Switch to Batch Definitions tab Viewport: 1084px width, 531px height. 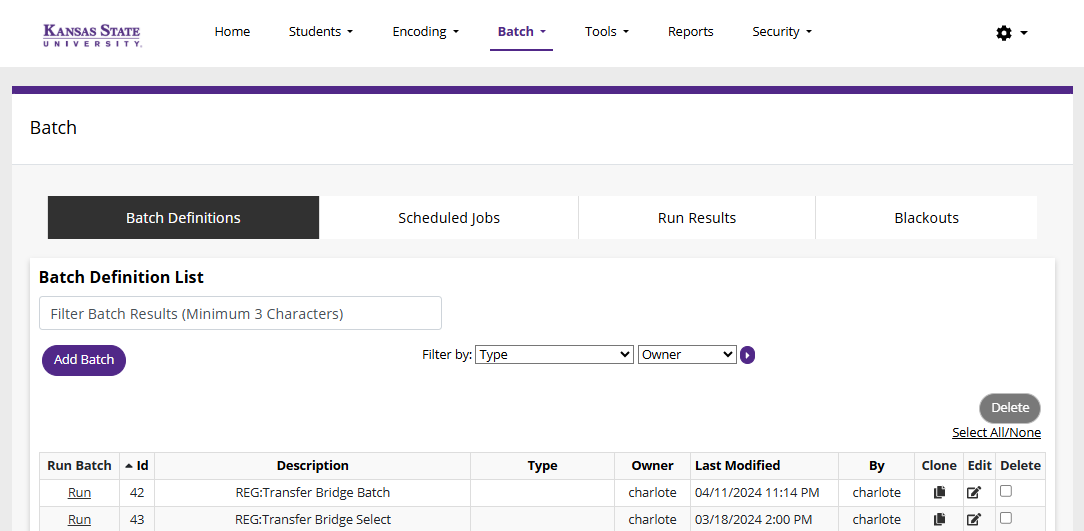183,218
